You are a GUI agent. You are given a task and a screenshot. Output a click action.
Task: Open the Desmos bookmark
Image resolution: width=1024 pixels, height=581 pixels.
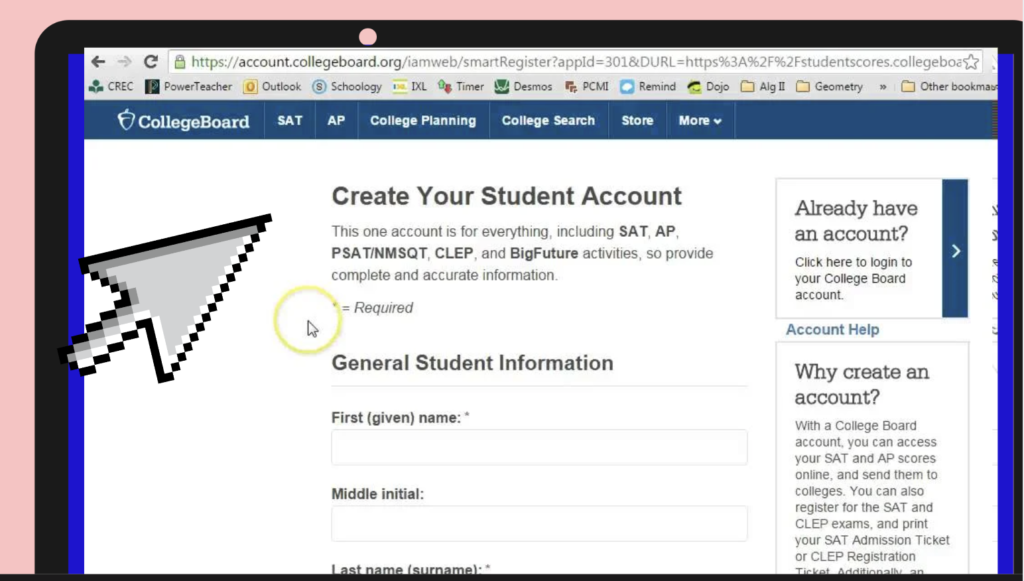(523, 86)
